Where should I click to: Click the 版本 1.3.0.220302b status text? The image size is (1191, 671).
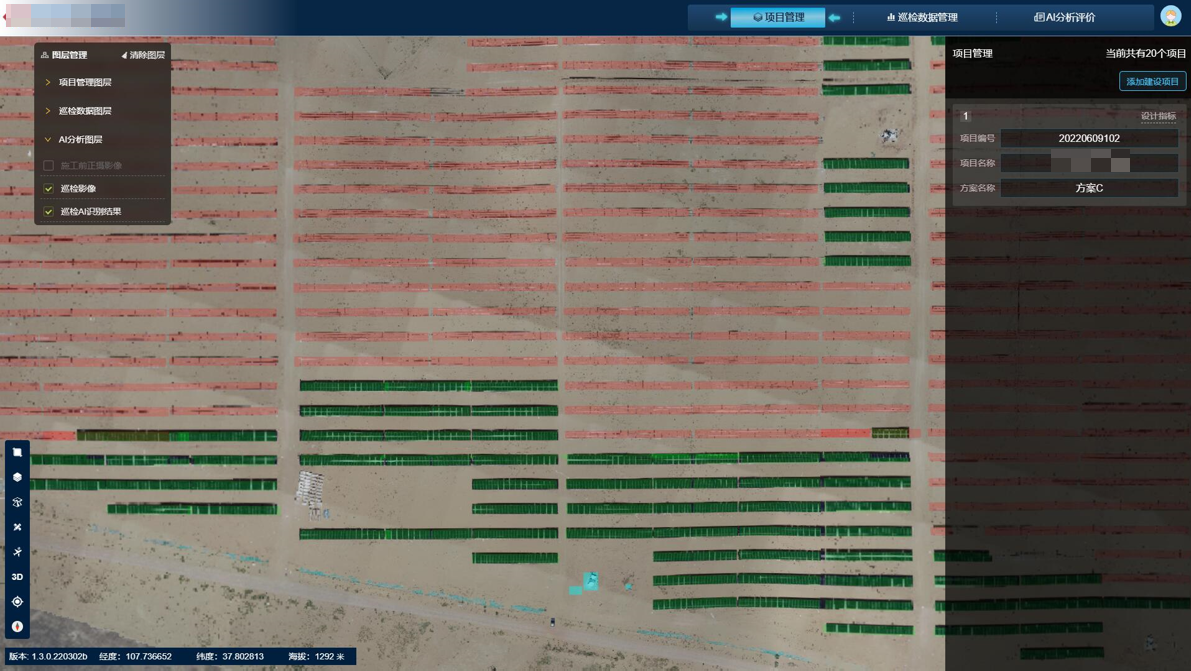point(48,657)
